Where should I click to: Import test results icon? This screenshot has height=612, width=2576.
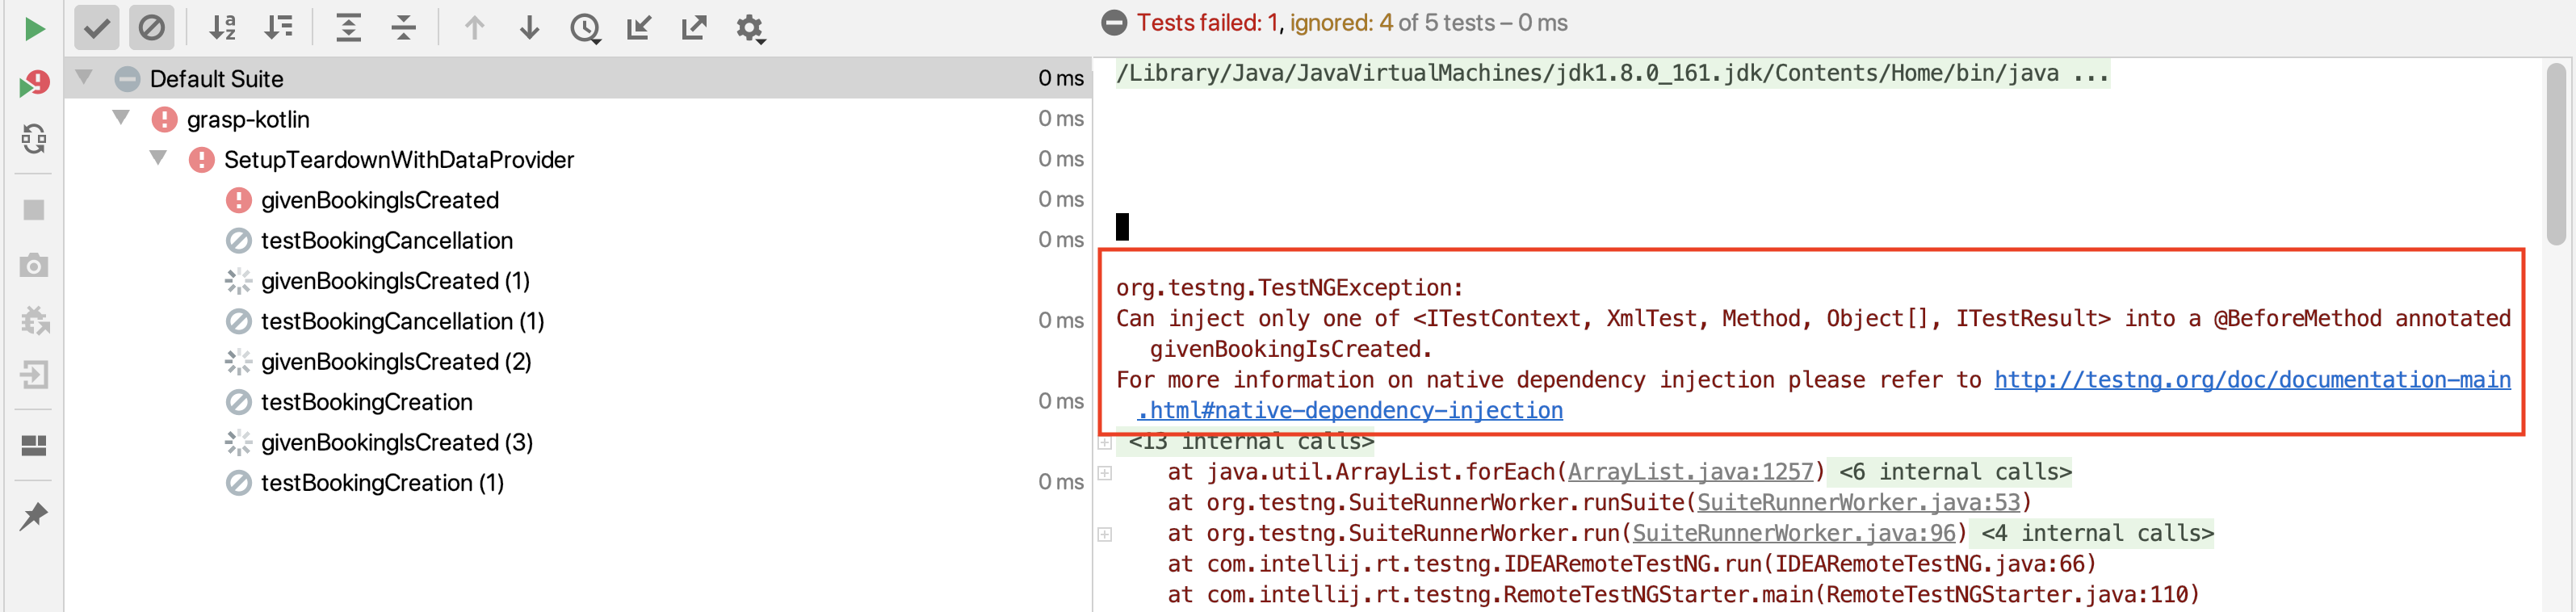tap(639, 28)
